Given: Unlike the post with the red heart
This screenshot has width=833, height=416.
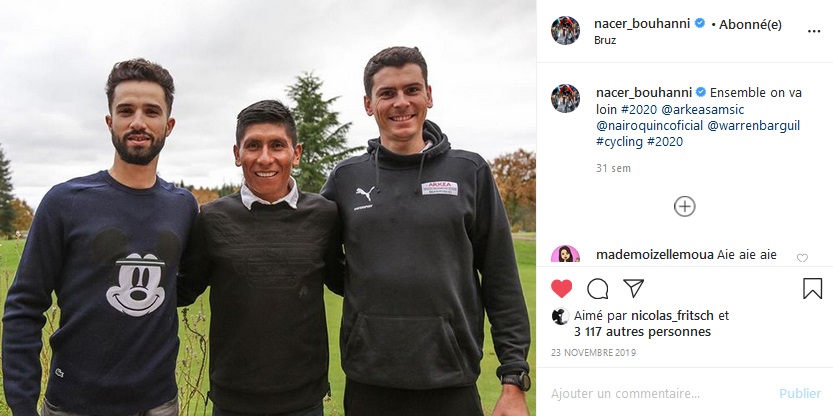Looking at the screenshot, I should (x=561, y=288).
